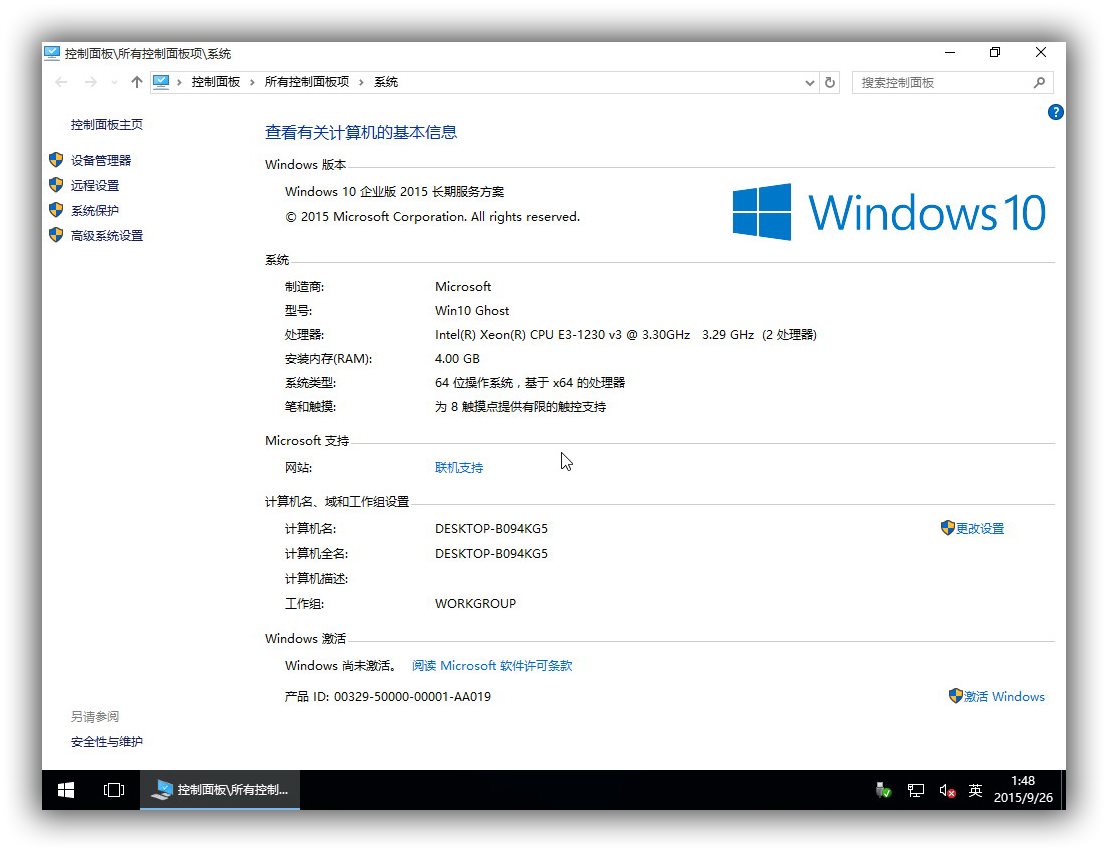Click the 64 位操作系统 system type text
The height and width of the screenshot is (852, 1108).
(530, 383)
